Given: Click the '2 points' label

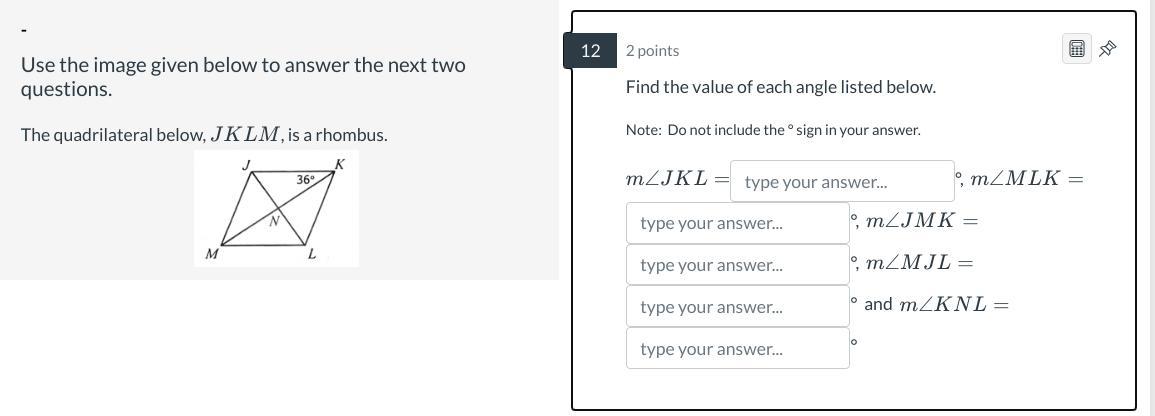Looking at the screenshot, I should tap(652, 50).
